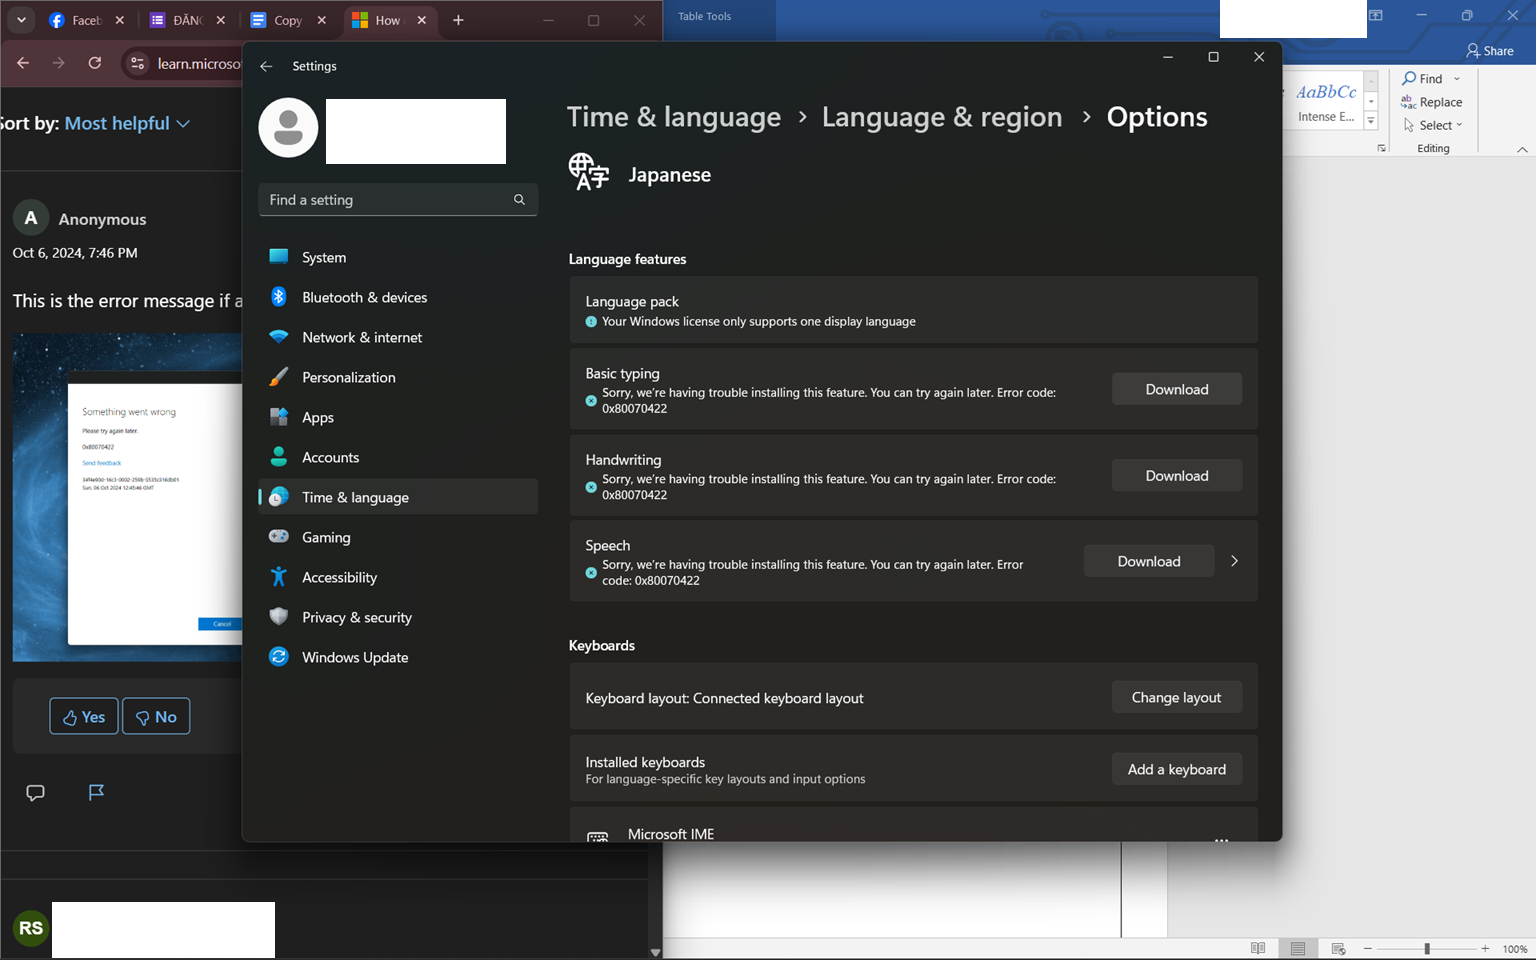Open Bluetooth & devices settings
Viewport: 1536px width, 960px height.
click(x=398, y=297)
